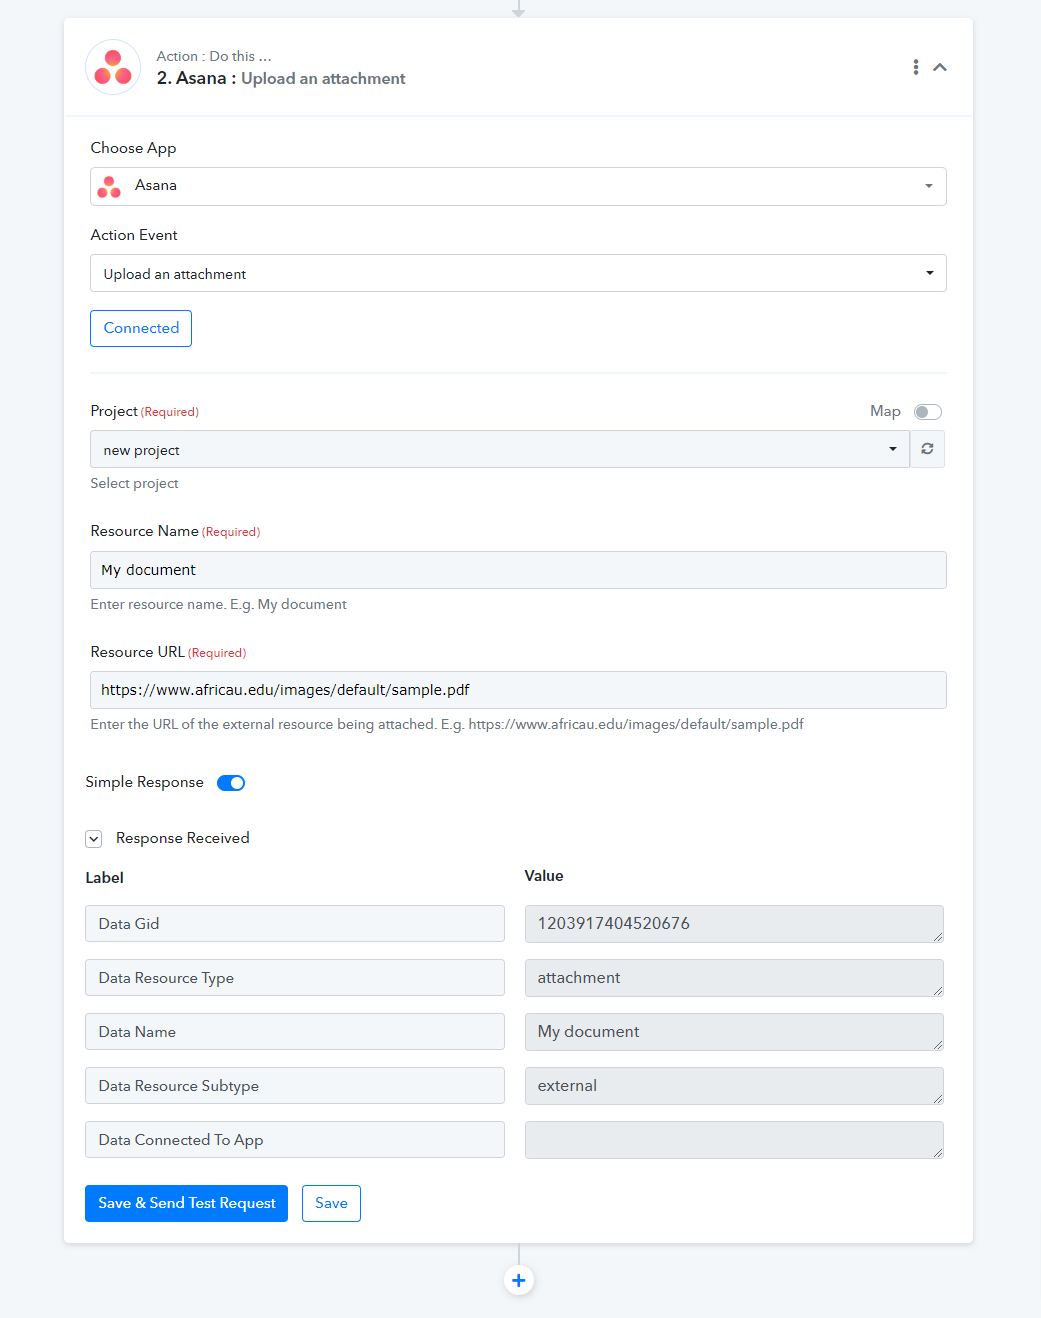Click the Data Gid value field

pyautogui.click(x=734, y=924)
